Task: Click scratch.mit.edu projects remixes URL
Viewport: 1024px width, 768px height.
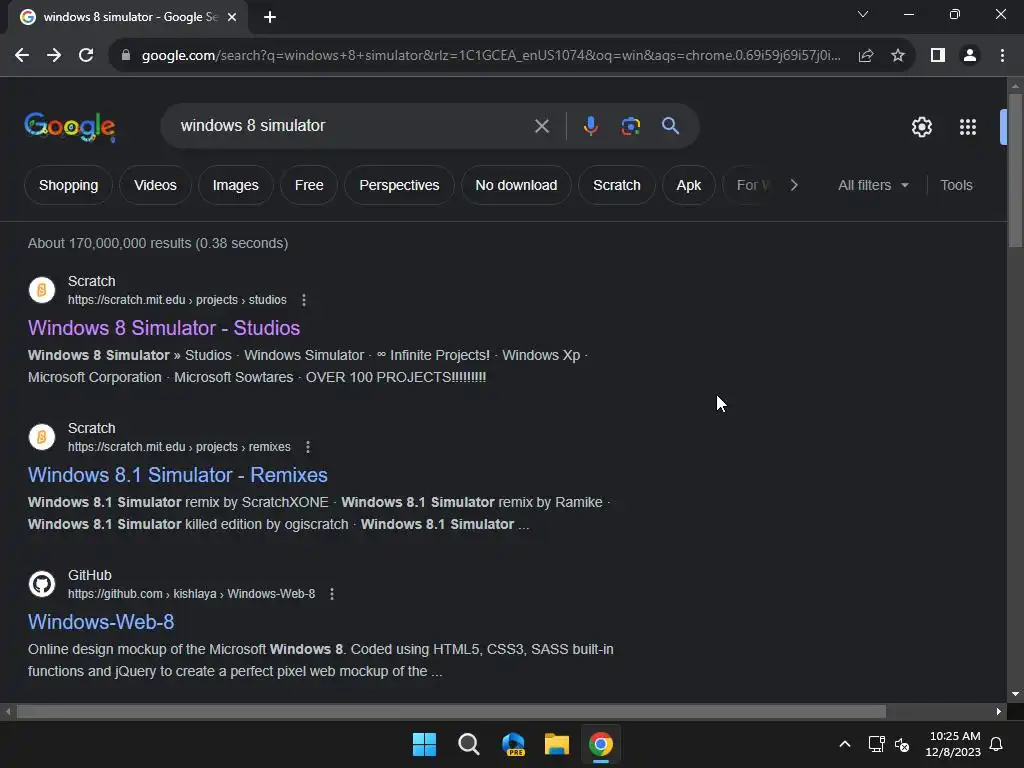Action: click(x=179, y=447)
